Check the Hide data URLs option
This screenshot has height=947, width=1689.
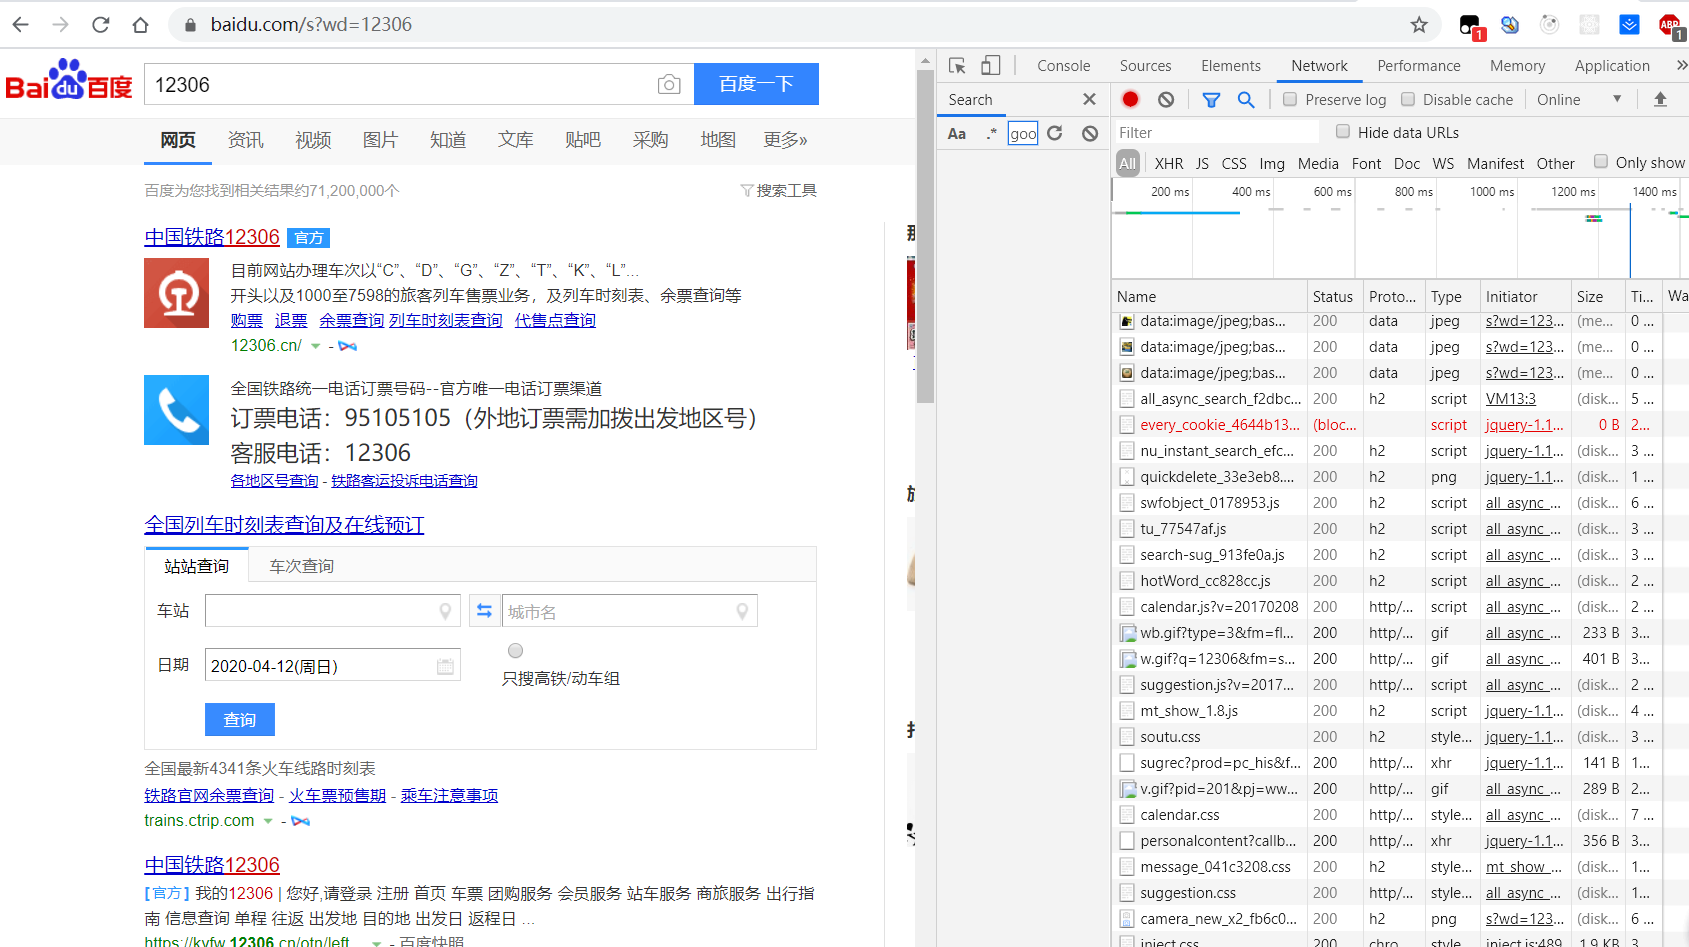point(1343,132)
